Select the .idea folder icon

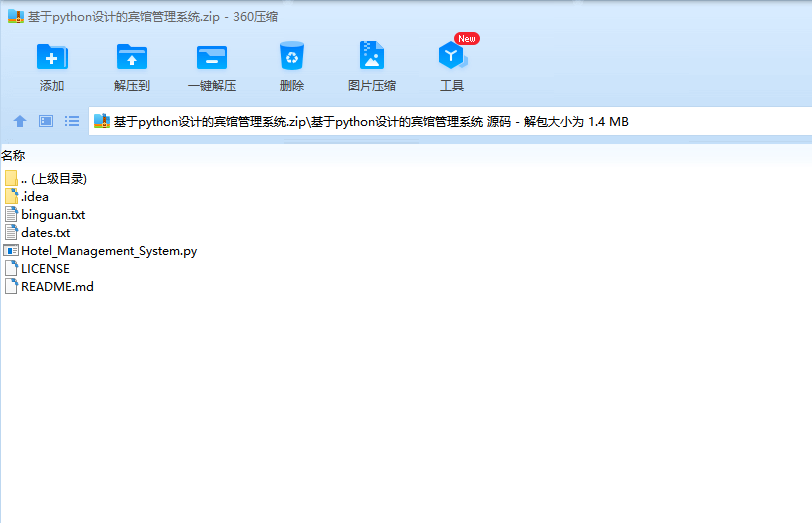[11, 196]
